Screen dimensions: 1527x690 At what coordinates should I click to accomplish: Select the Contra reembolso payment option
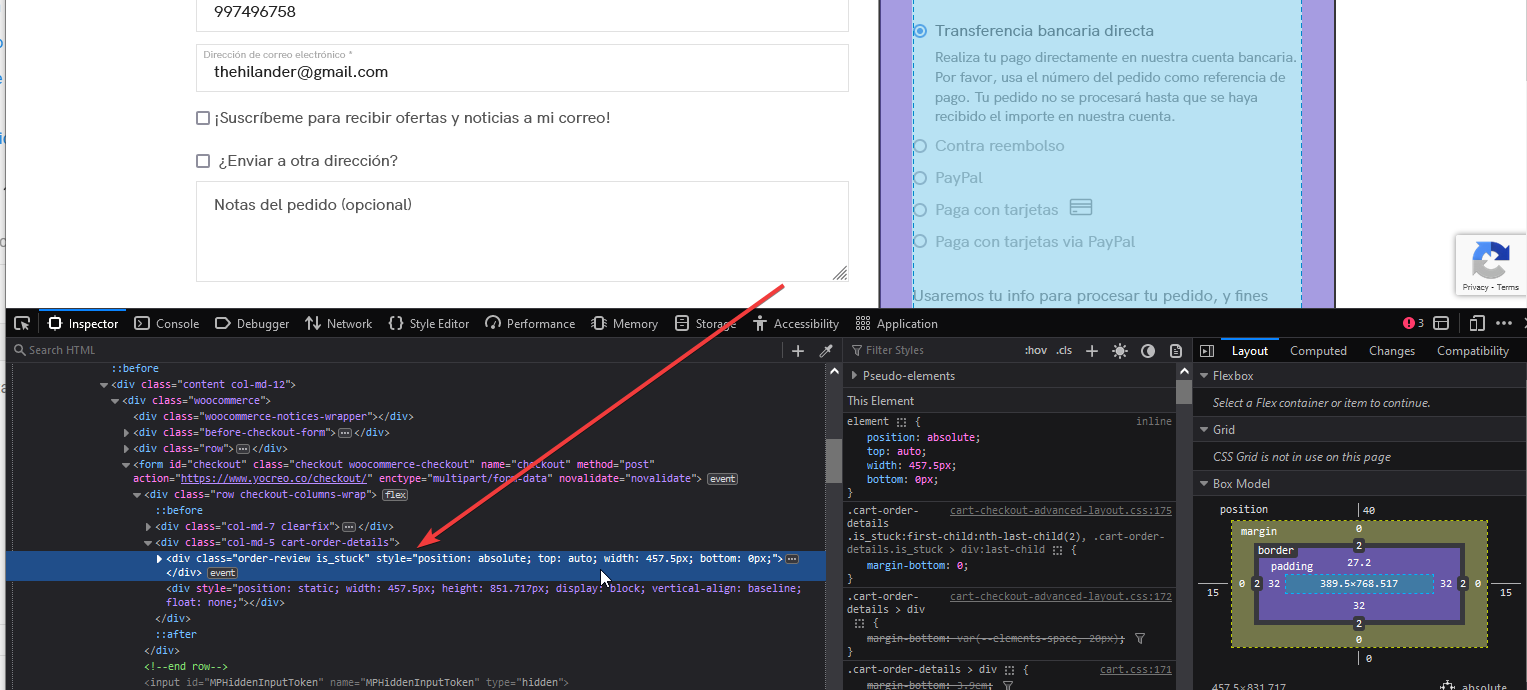pyautogui.click(x=920, y=146)
